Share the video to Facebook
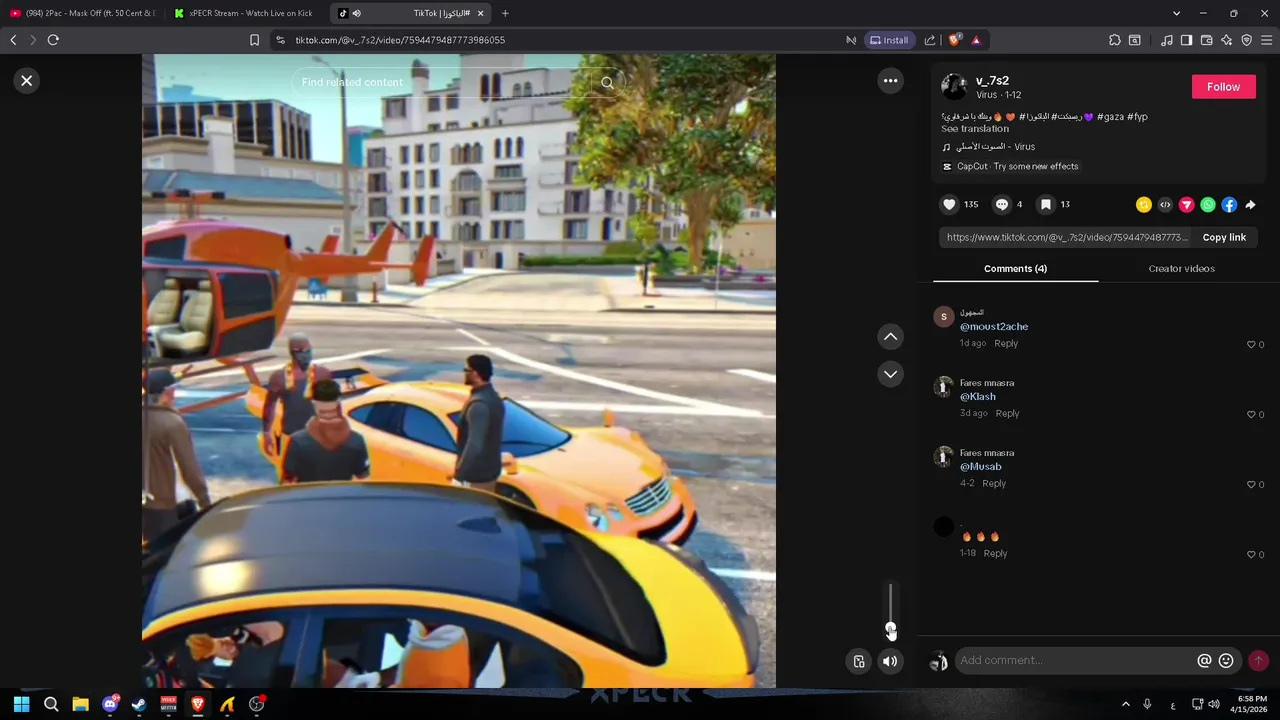 (x=1229, y=205)
